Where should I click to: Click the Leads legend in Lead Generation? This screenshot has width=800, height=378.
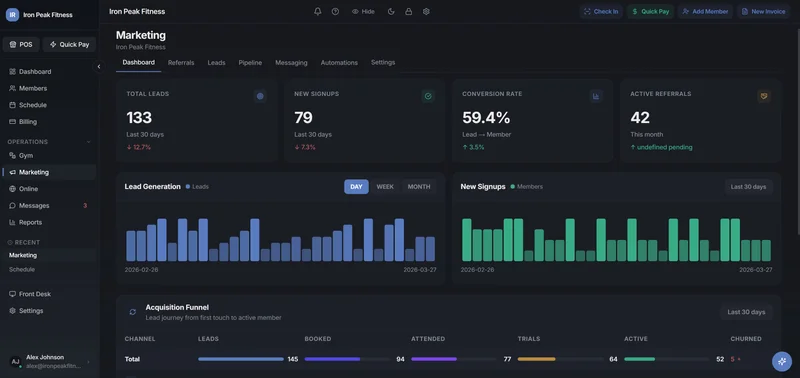click(x=197, y=187)
